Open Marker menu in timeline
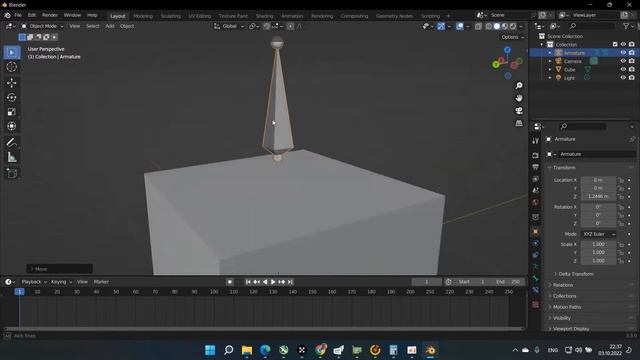The height and width of the screenshot is (360, 640). pos(101,282)
